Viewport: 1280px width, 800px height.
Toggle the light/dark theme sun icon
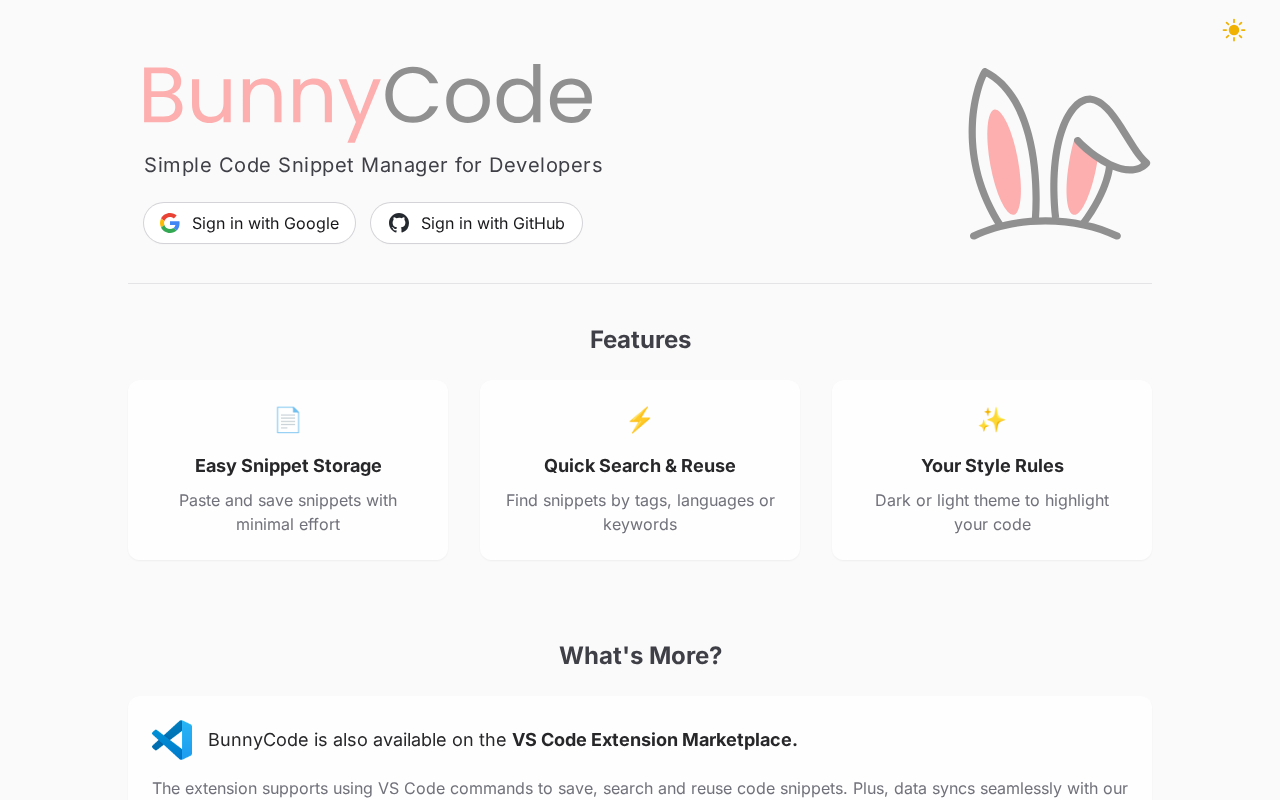[x=1233, y=30]
